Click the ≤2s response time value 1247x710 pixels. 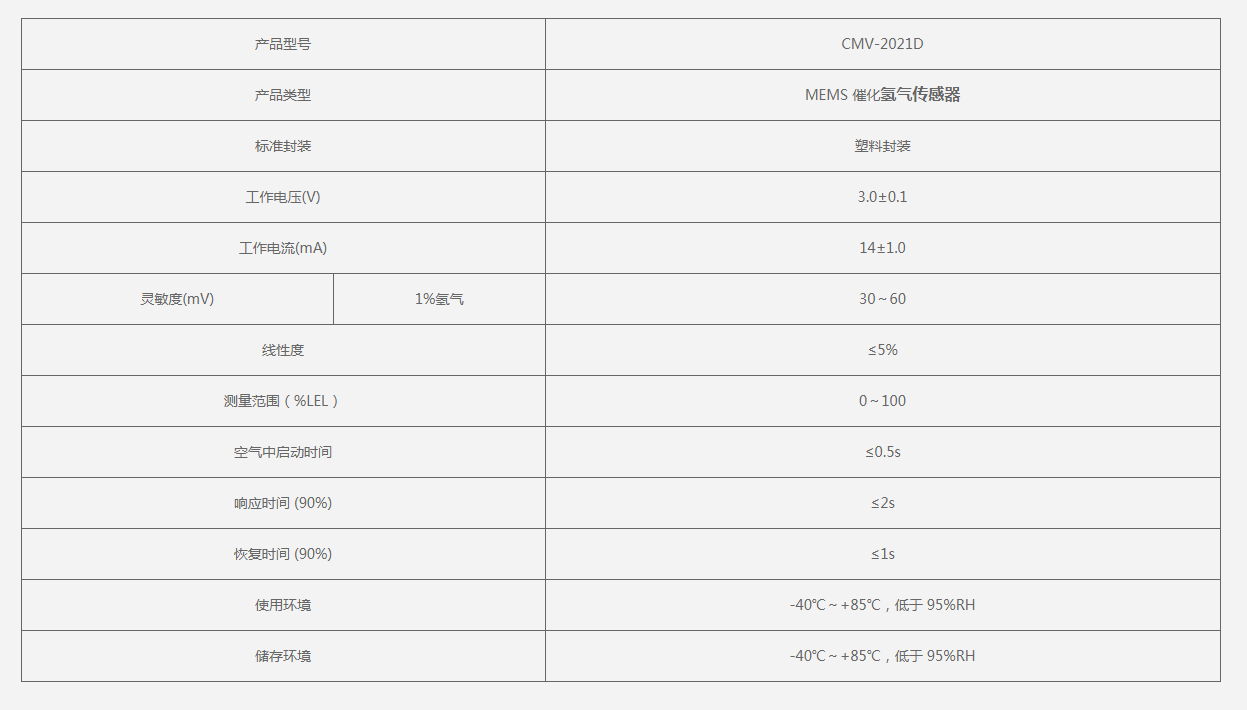click(882, 503)
